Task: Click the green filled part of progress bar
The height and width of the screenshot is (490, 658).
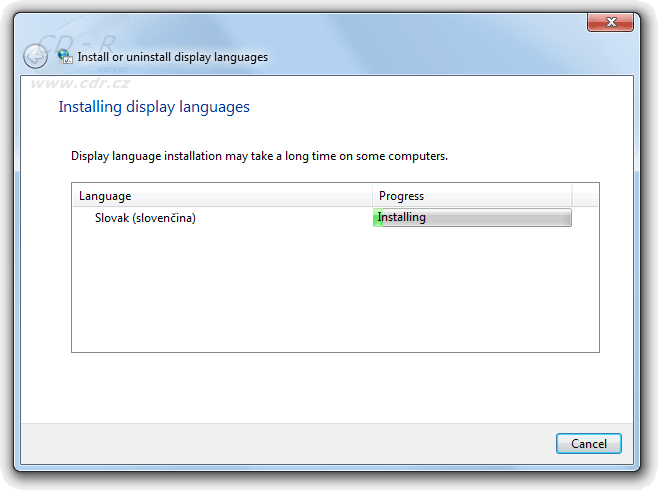Action: [378, 218]
